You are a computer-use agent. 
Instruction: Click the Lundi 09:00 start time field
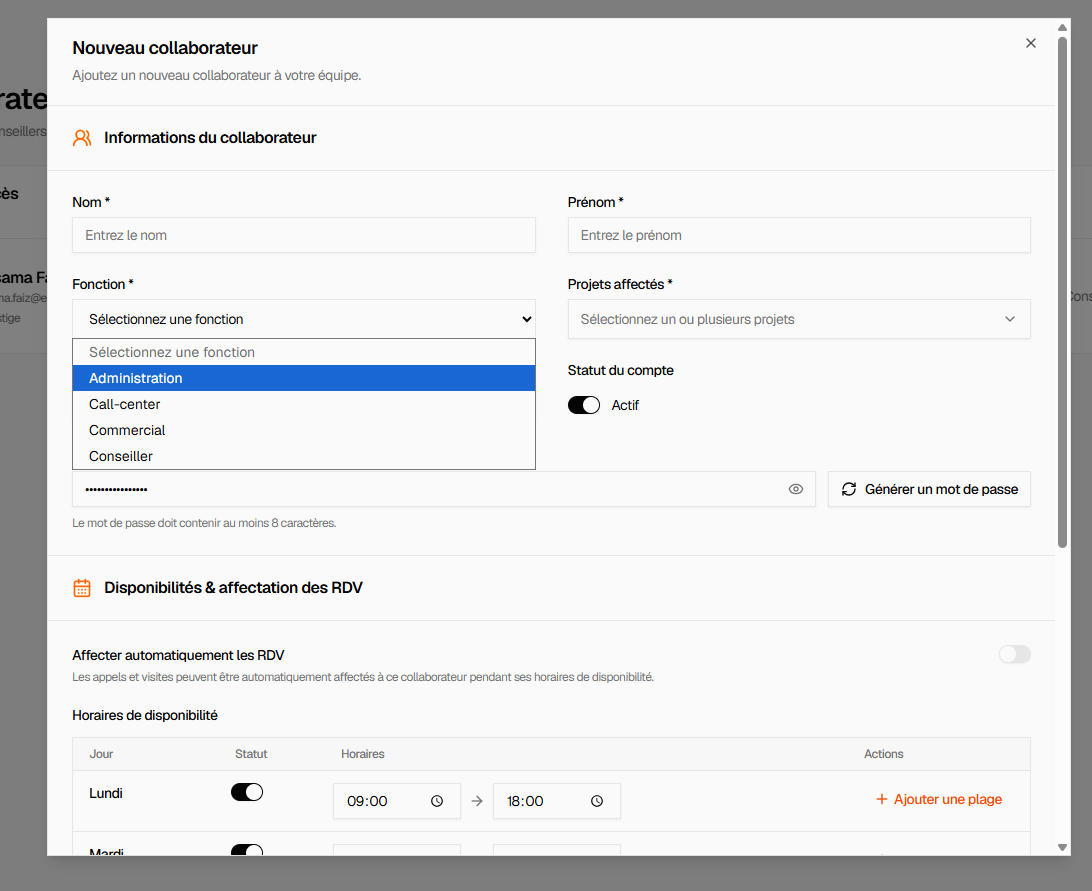pyautogui.click(x=396, y=801)
